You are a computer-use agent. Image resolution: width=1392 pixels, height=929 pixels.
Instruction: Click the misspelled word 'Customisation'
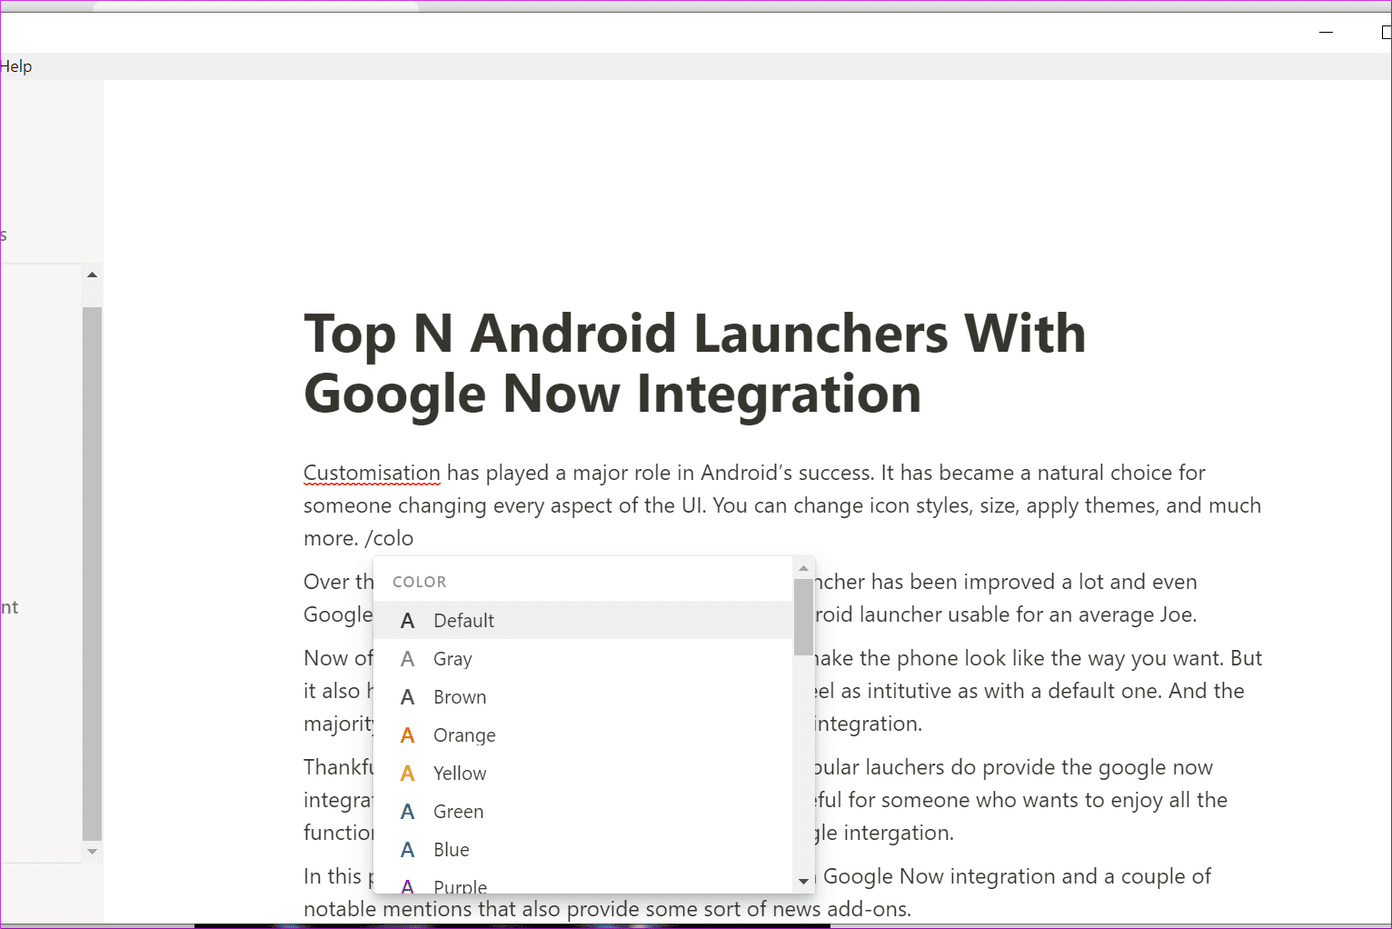click(372, 473)
